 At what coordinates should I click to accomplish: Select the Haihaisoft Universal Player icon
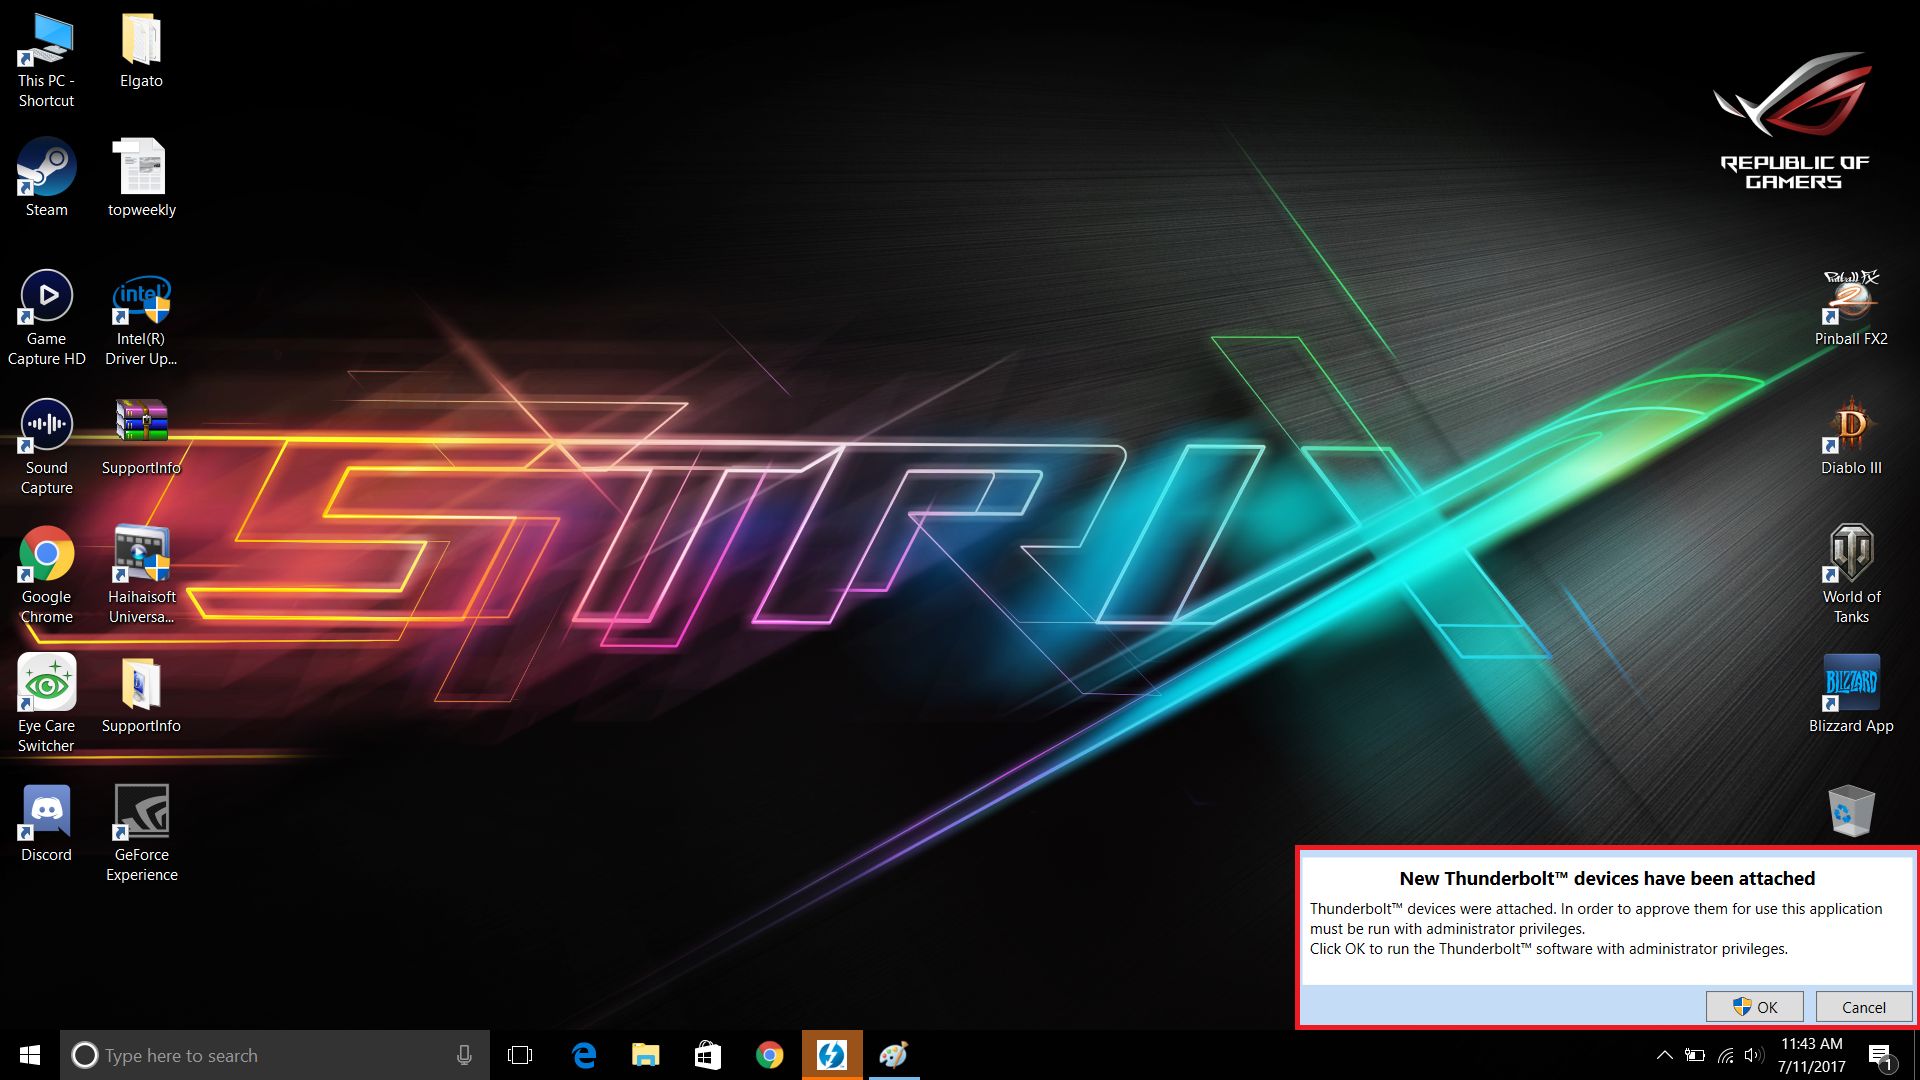141,554
